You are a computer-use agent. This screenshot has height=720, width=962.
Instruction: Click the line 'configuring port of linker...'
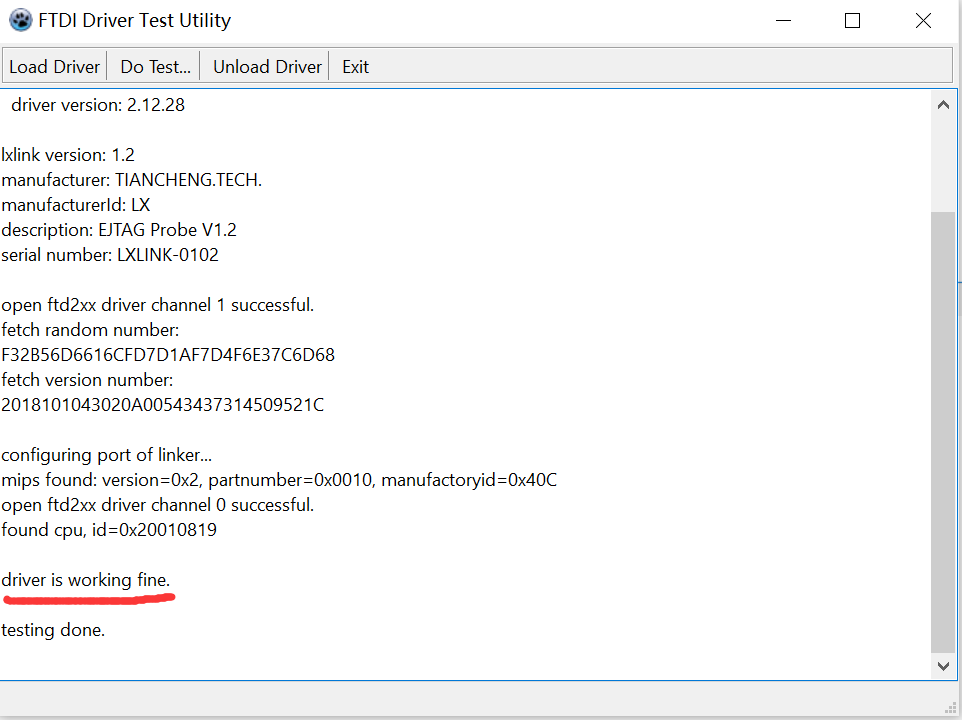click(x=106, y=454)
